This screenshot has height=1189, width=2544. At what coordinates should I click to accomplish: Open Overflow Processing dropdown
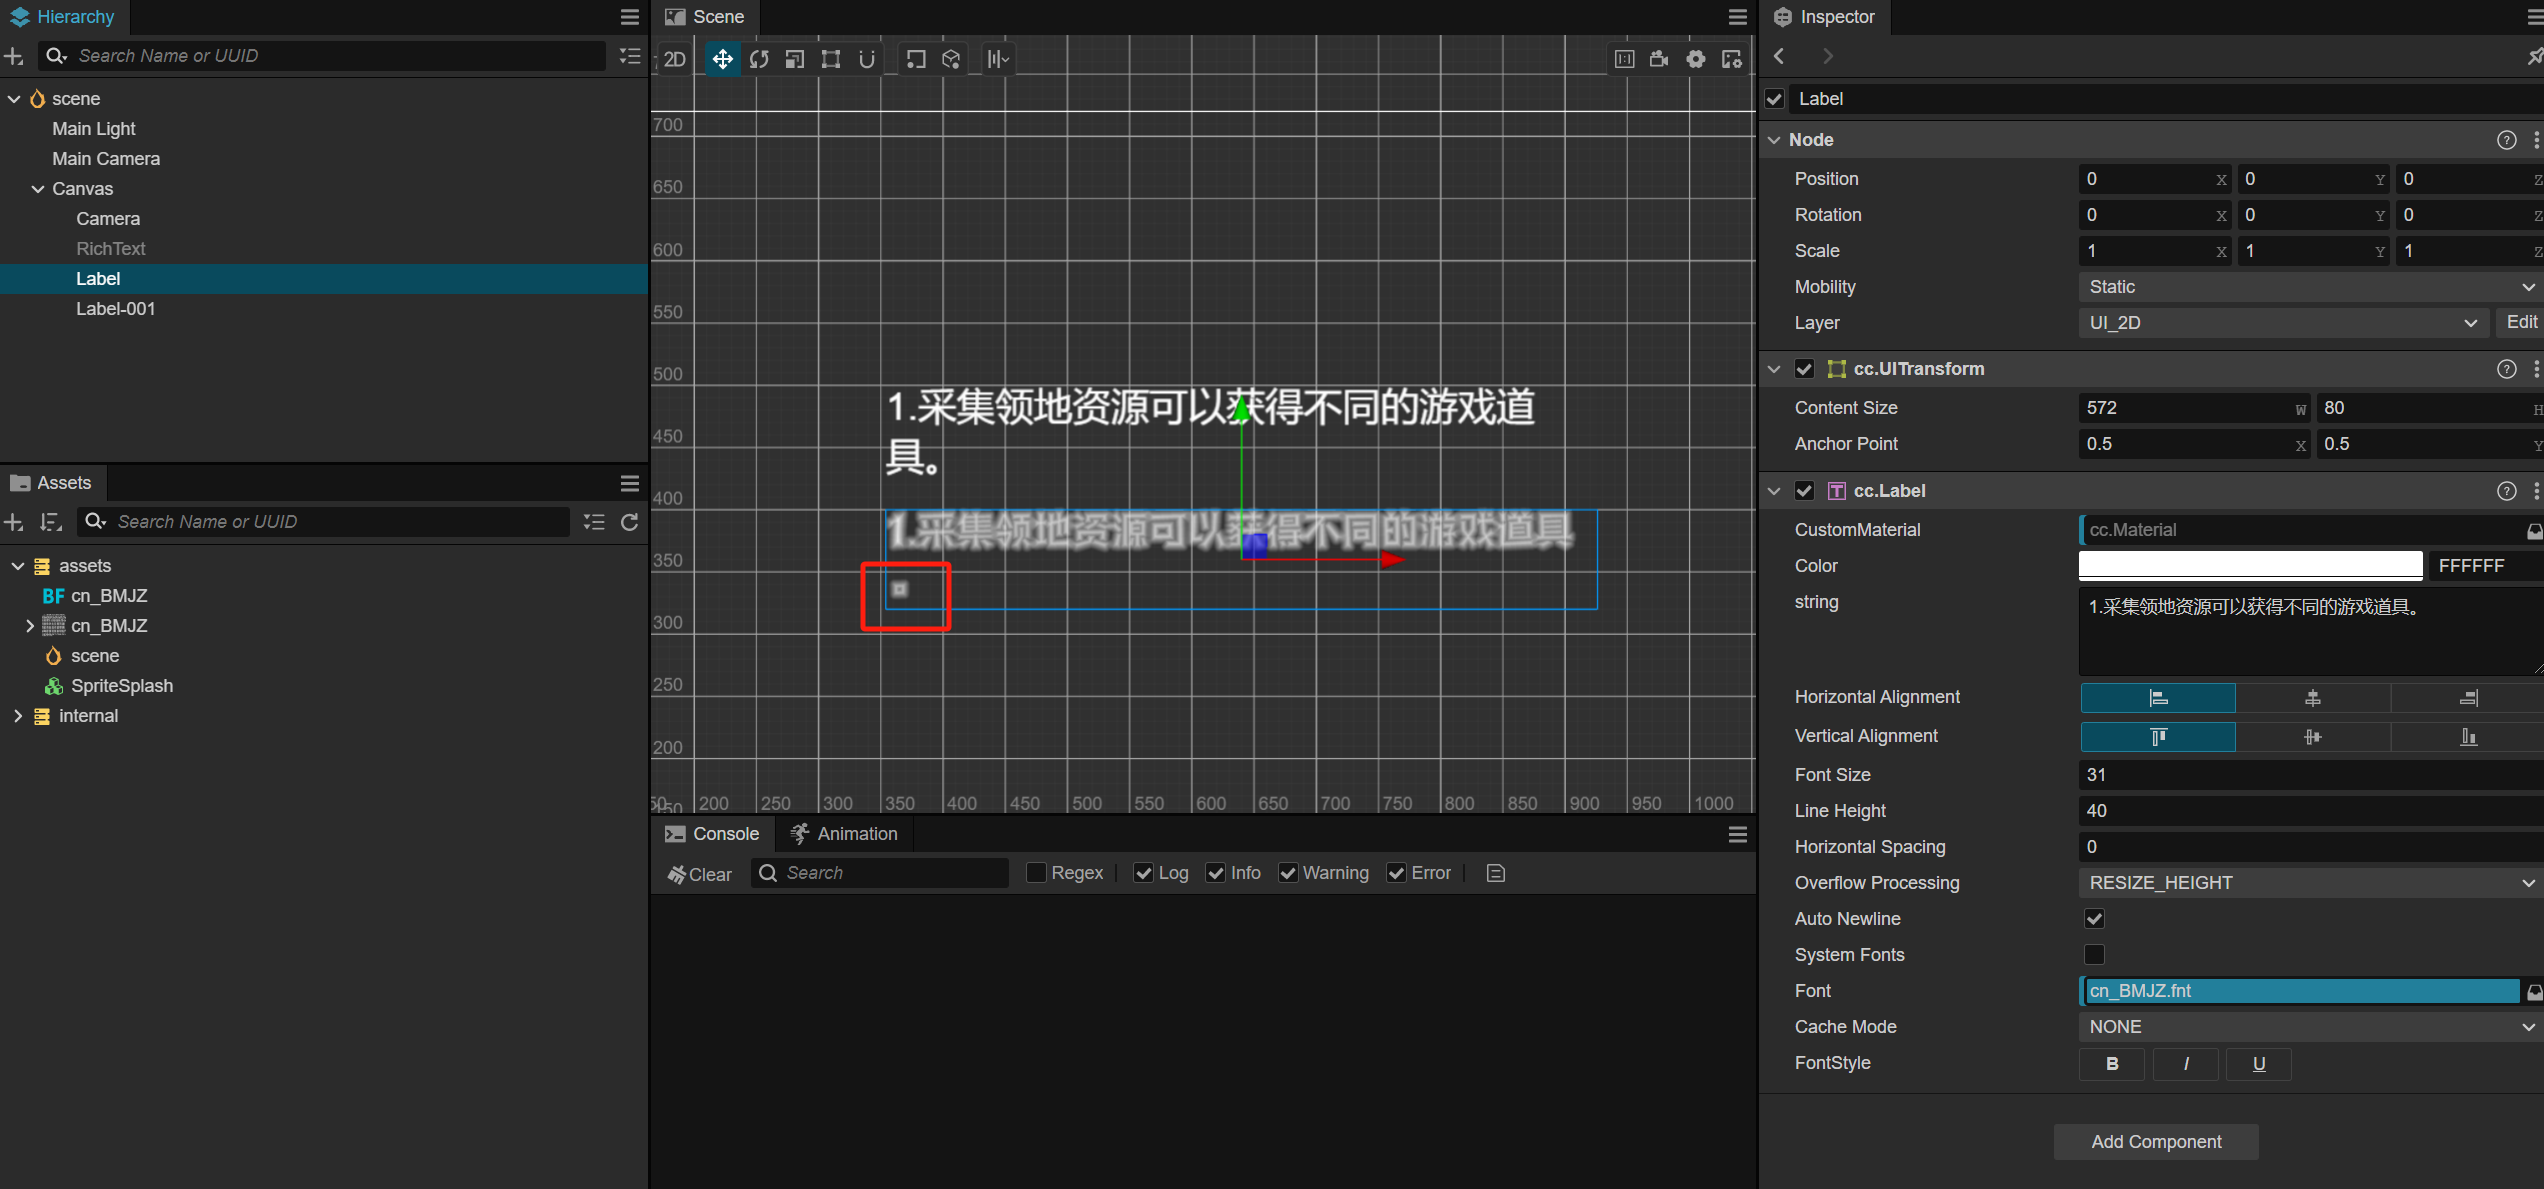click(2310, 883)
